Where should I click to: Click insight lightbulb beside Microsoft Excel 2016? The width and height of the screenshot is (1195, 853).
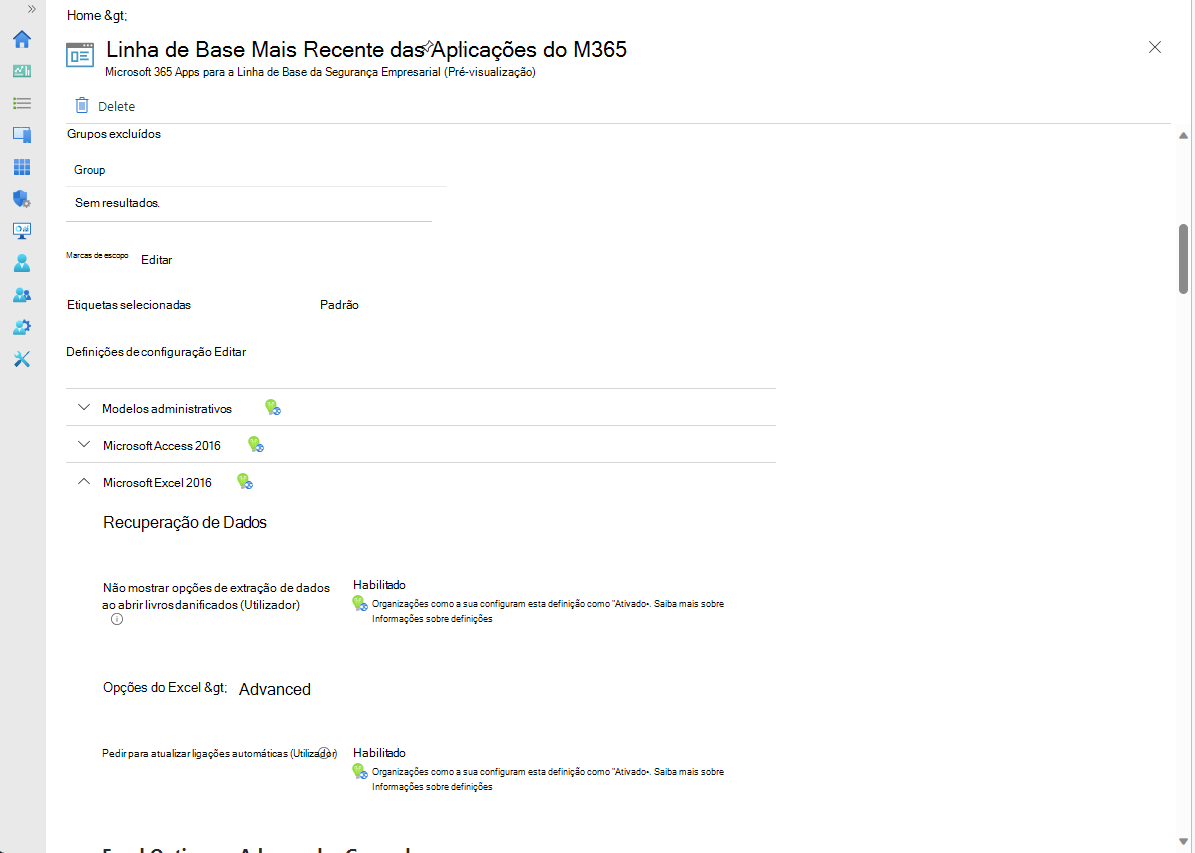pyautogui.click(x=245, y=481)
